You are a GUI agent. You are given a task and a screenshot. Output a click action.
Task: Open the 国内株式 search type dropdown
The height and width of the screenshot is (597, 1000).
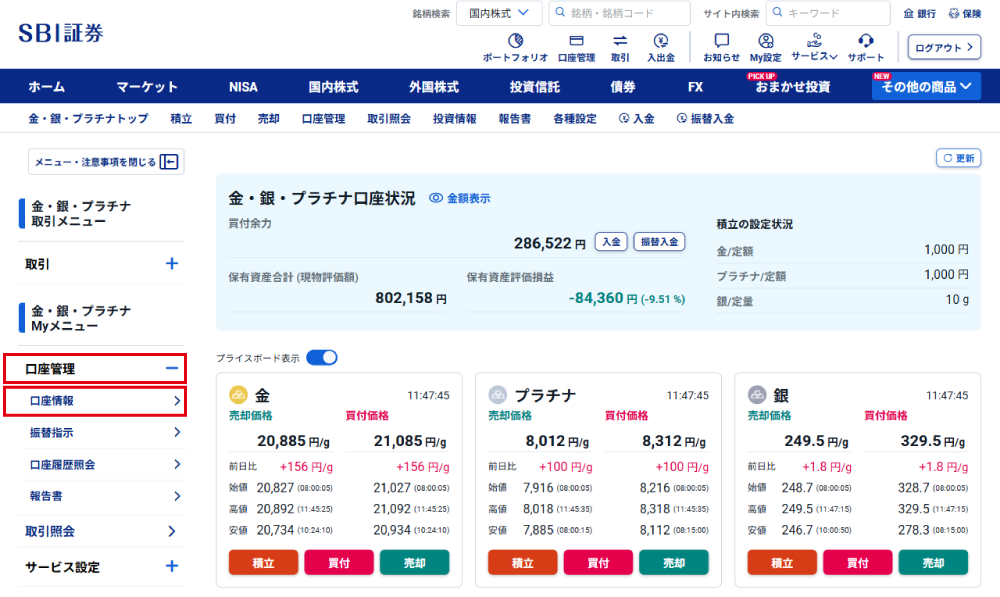click(499, 13)
